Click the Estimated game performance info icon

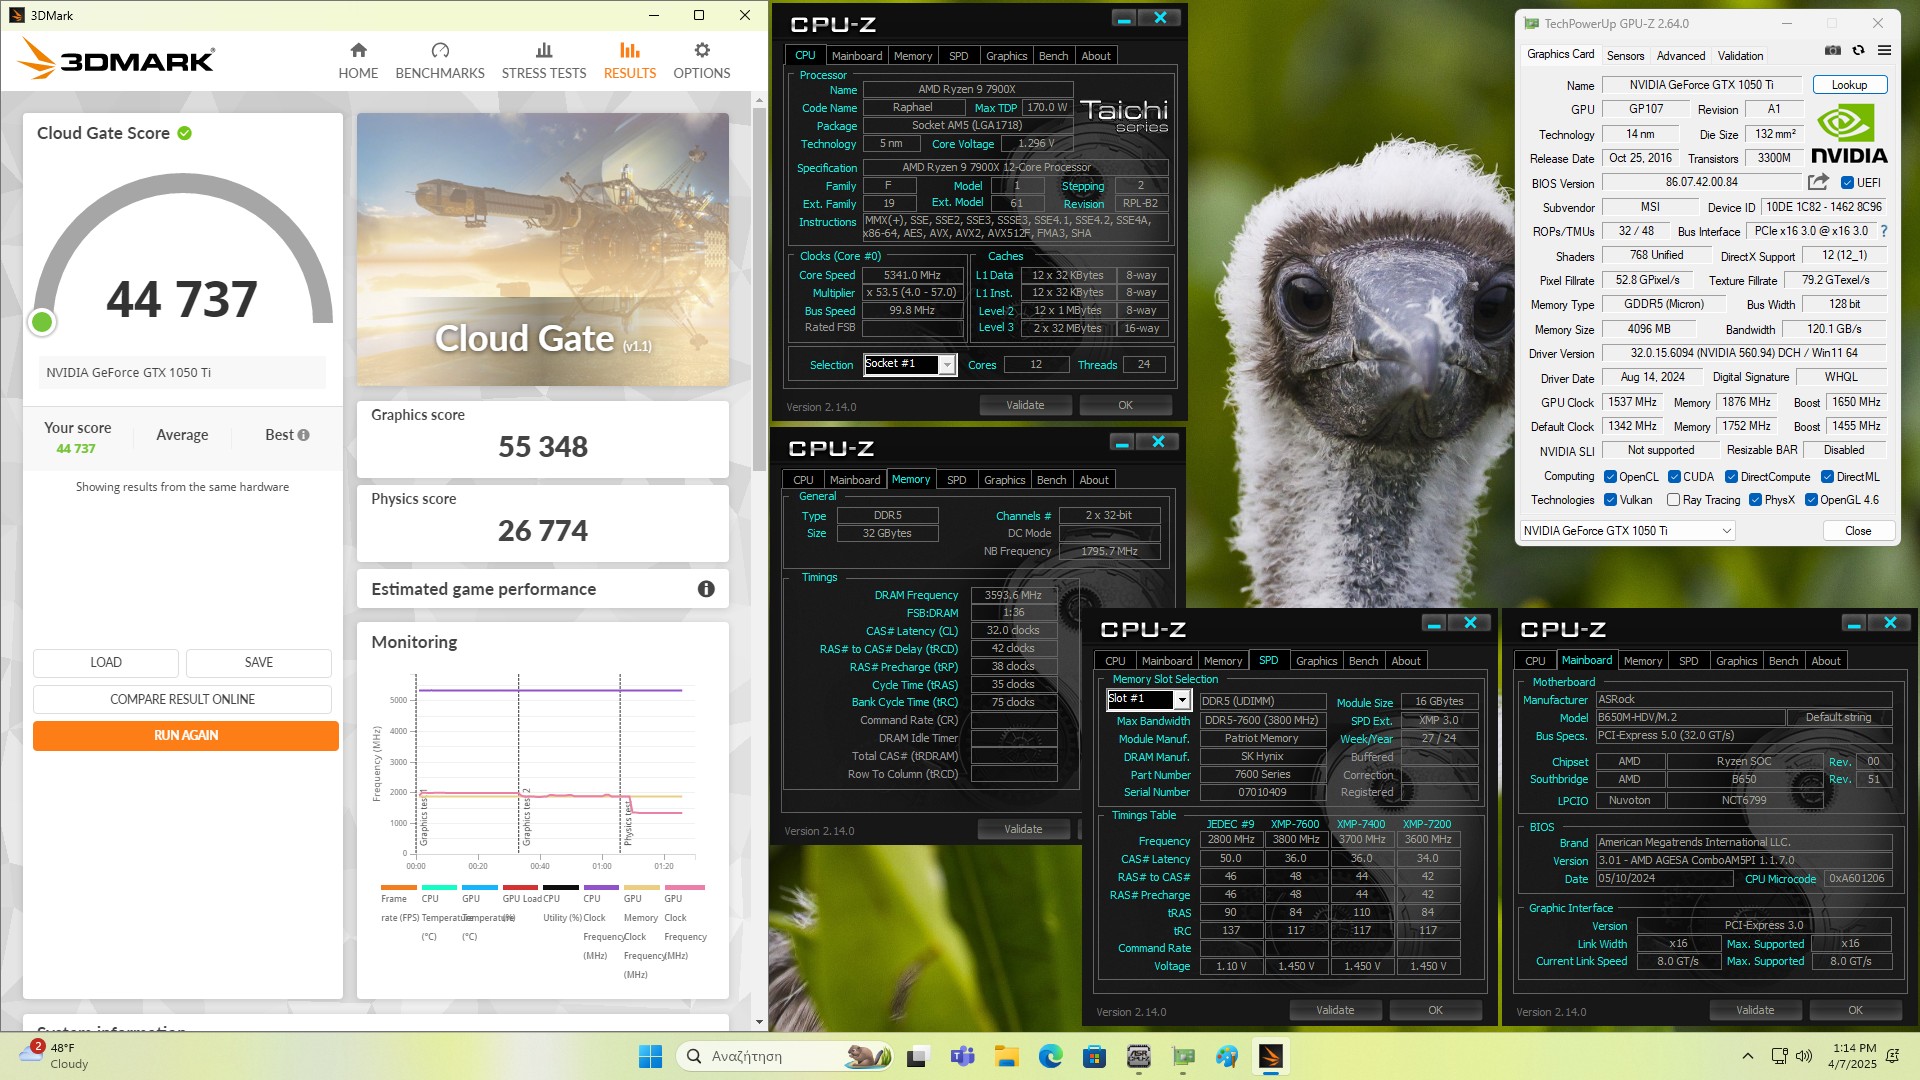pos(706,589)
